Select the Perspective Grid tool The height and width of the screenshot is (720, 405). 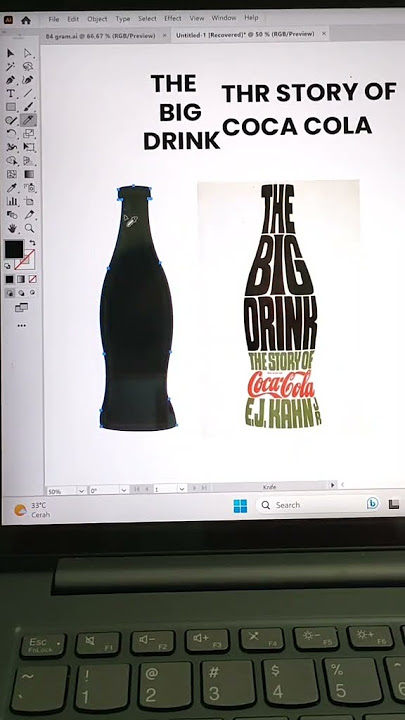(x=29, y=161)
